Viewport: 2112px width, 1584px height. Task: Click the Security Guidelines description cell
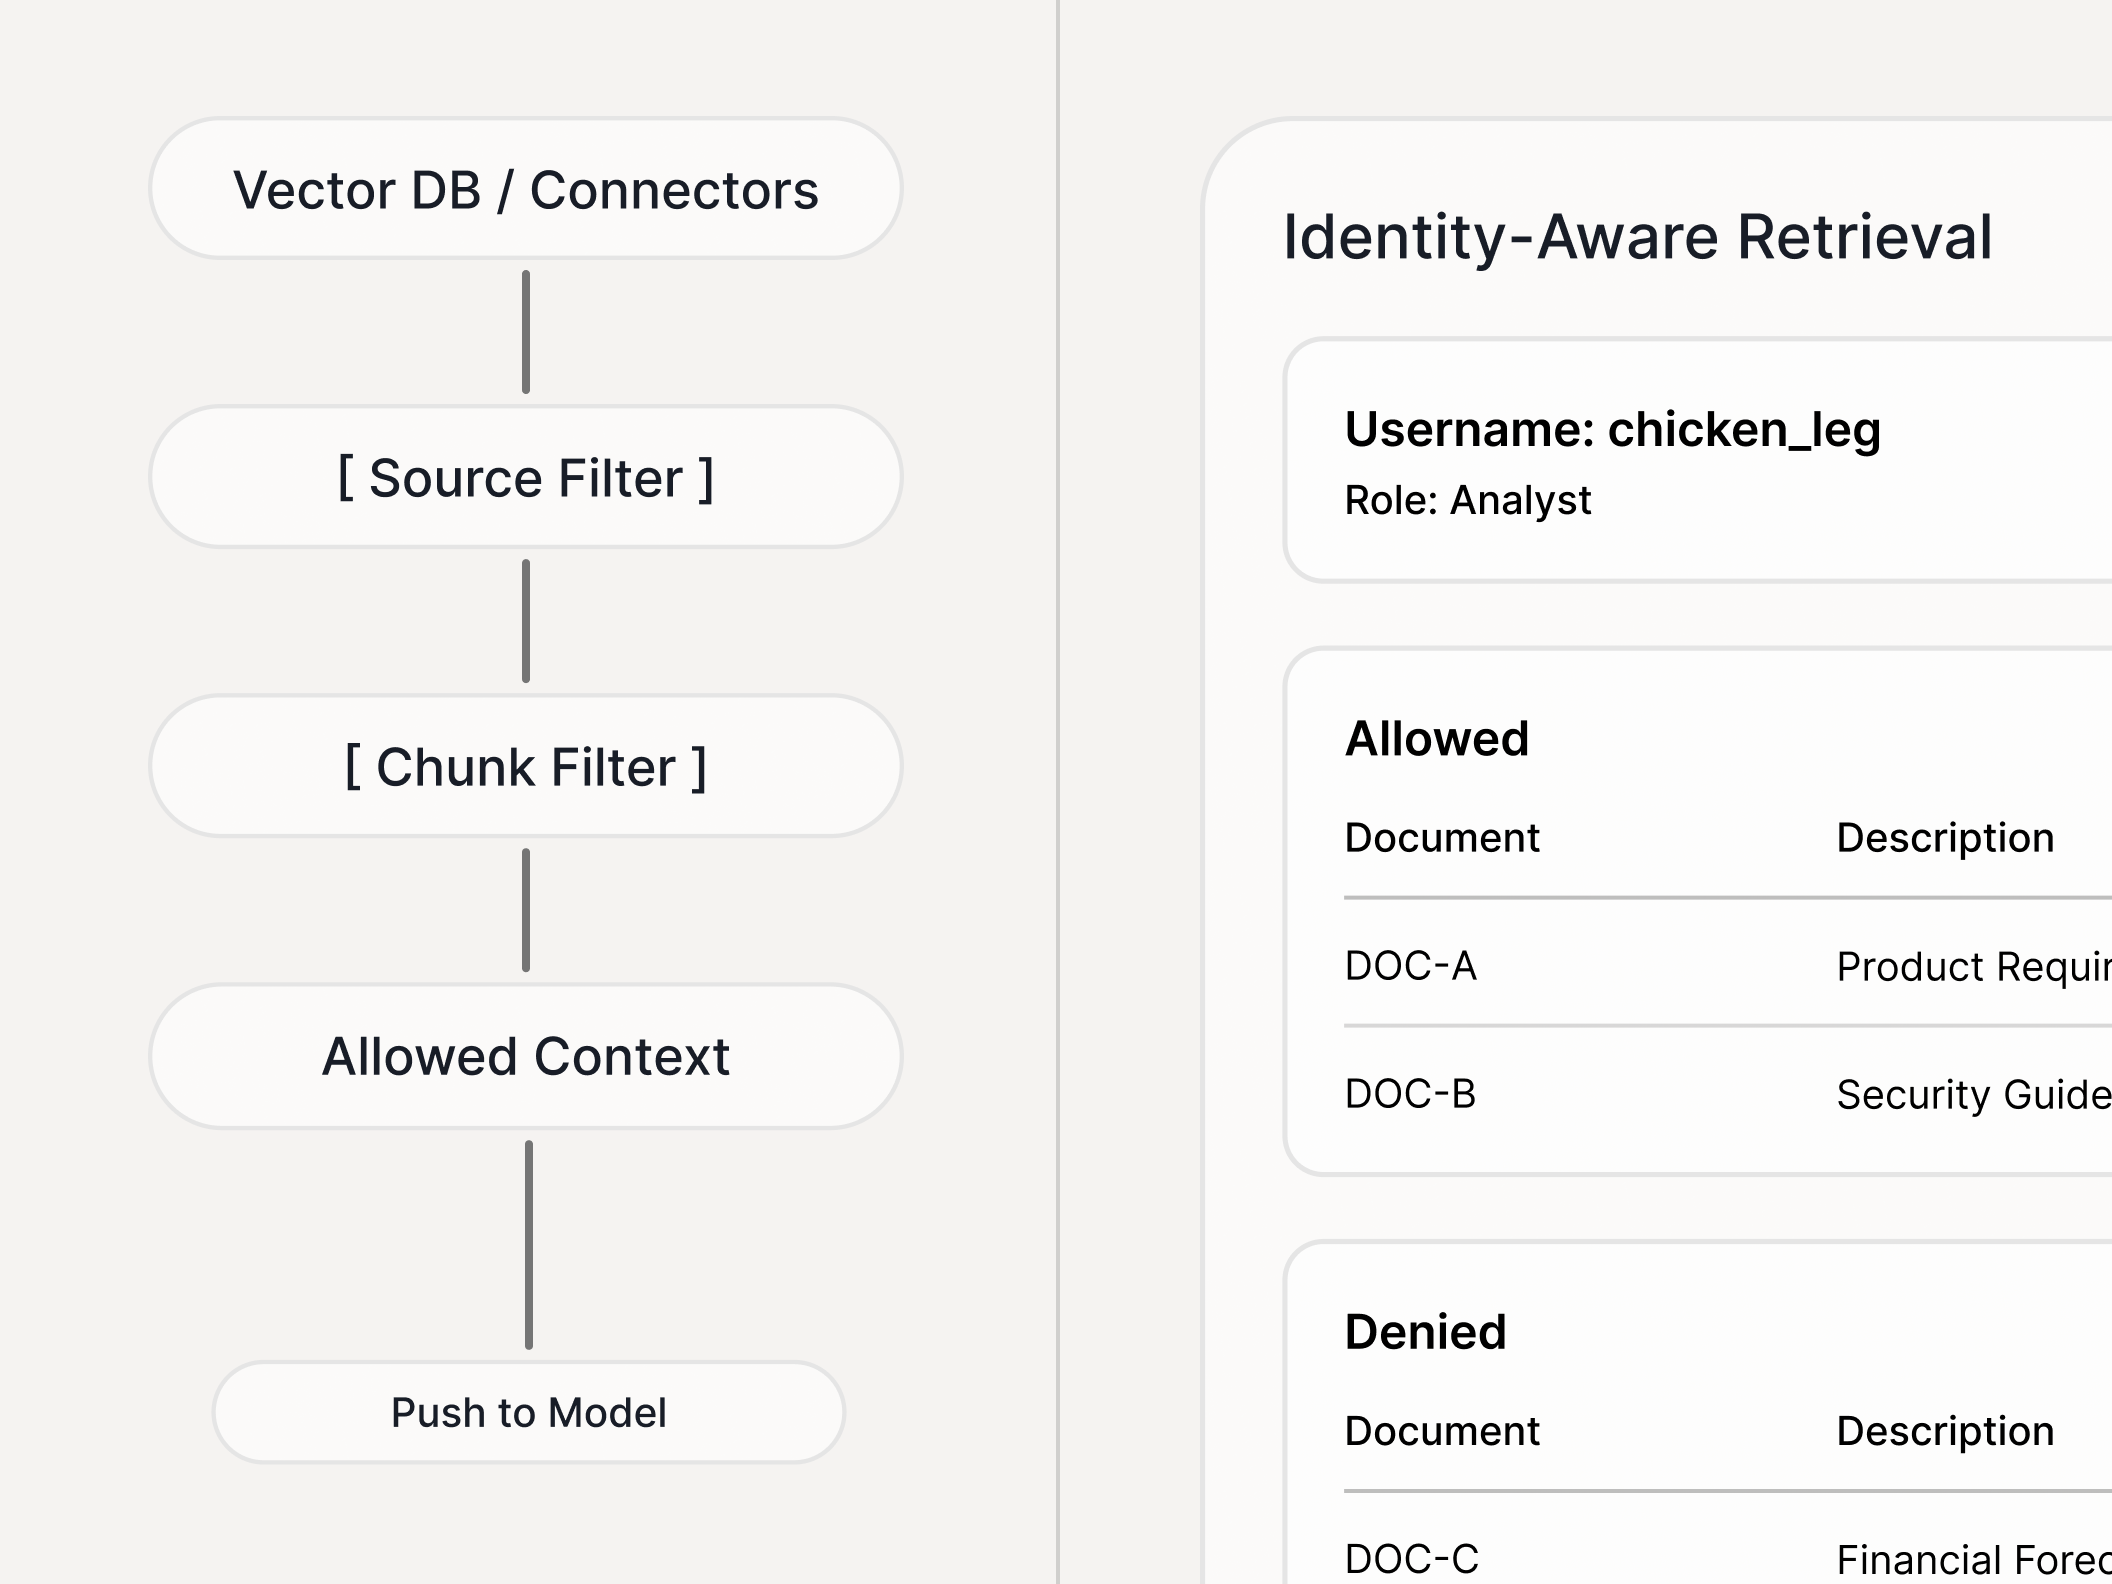tap(1972, 1095)
